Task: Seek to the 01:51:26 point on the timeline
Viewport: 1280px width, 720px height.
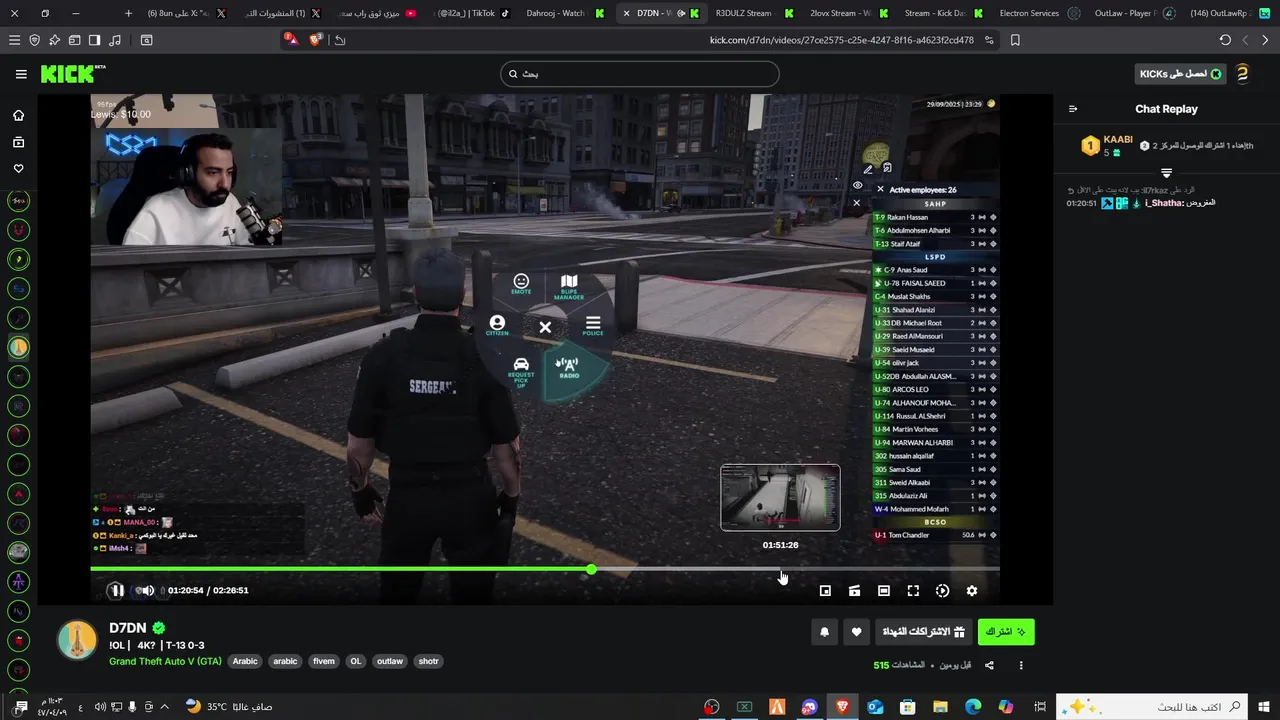Action: tap(781, 569)
